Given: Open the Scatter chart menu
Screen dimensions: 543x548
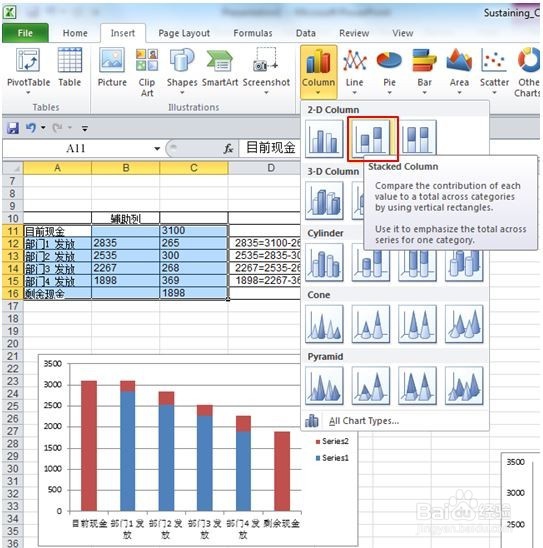Looking at the screenshot, I should tap(494, 72).
